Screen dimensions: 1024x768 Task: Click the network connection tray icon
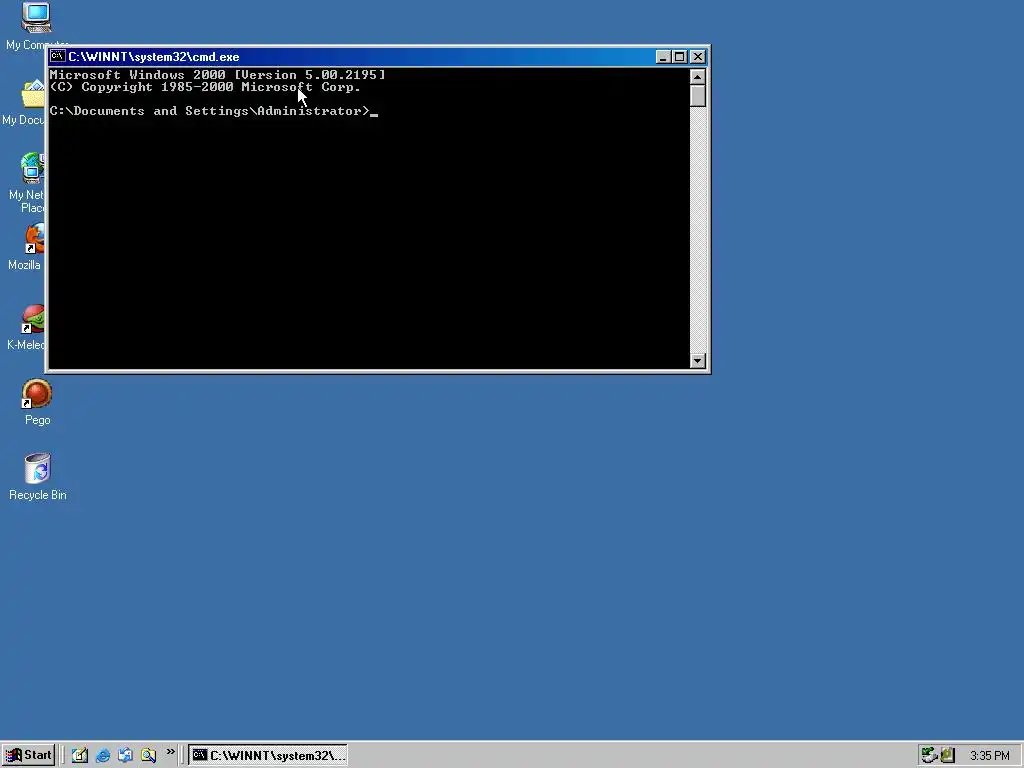(x=929, y=755)
